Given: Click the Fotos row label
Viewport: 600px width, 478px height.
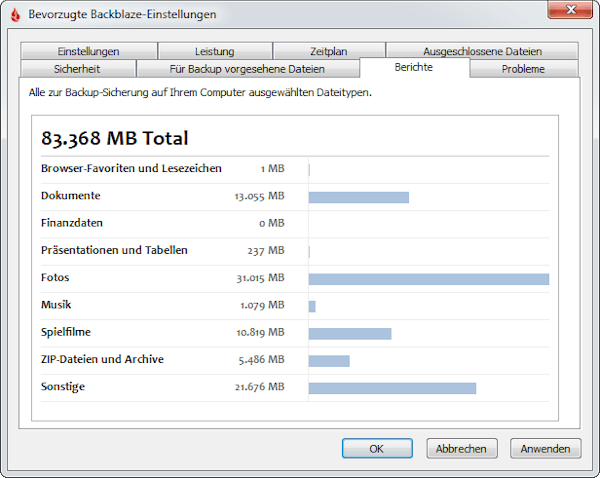Looking at the screenshot, I should pyautogui.click(x=55, y=277).
